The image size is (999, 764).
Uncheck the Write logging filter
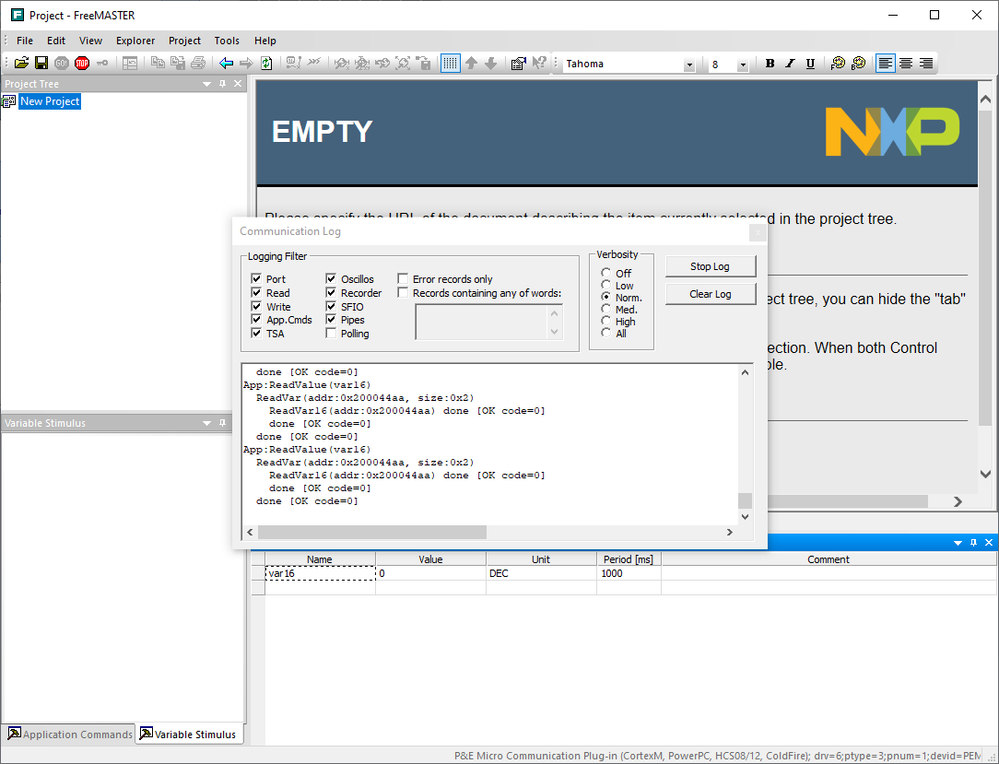(x=256, y=306)
